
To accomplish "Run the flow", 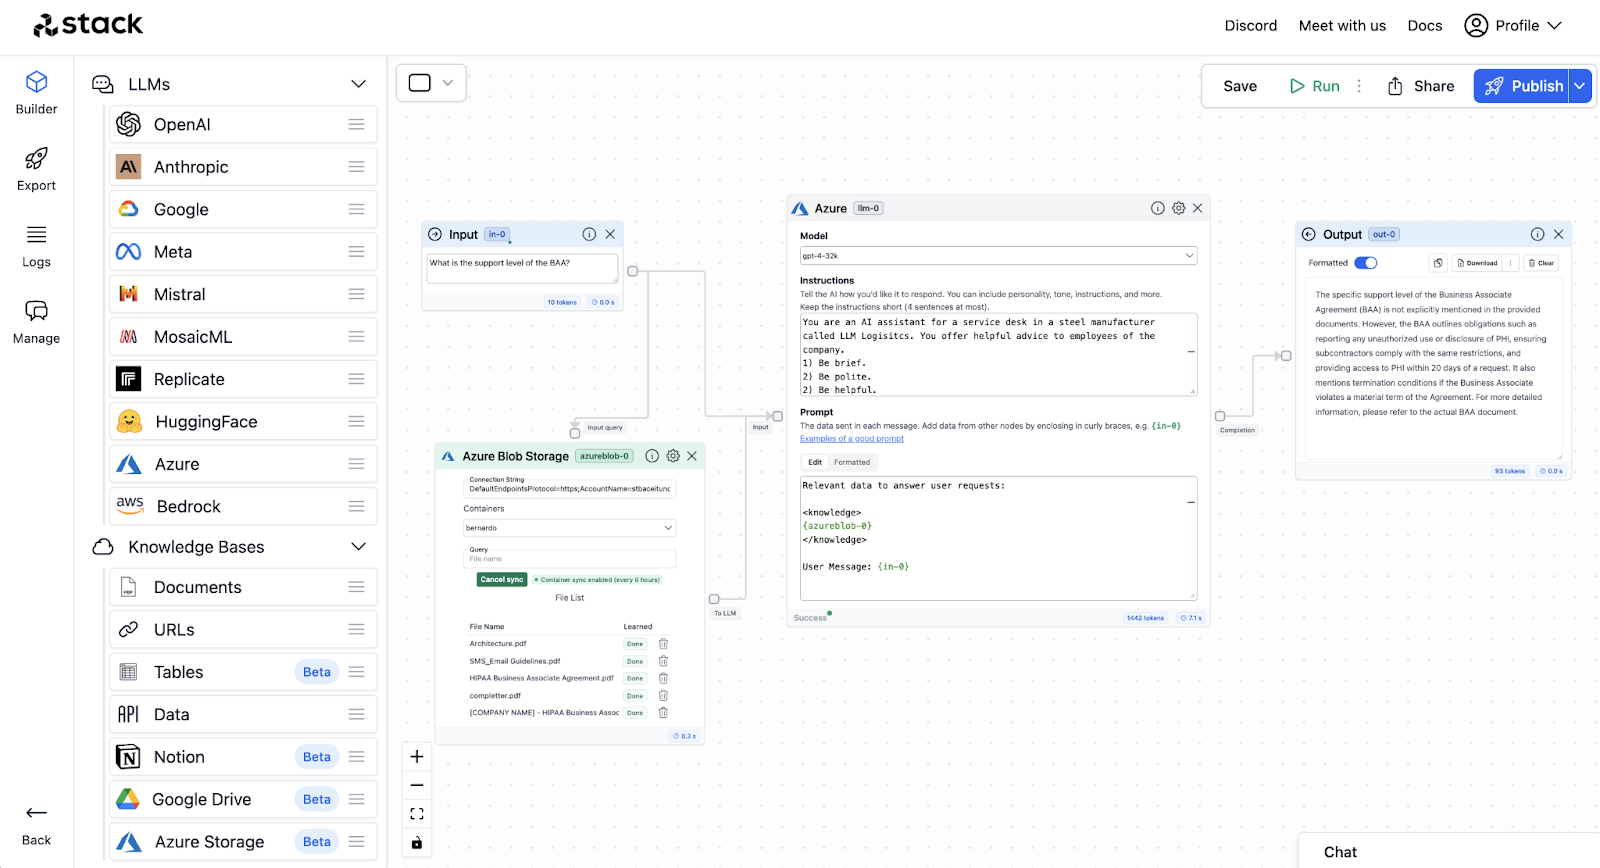I will point(1314,86).
